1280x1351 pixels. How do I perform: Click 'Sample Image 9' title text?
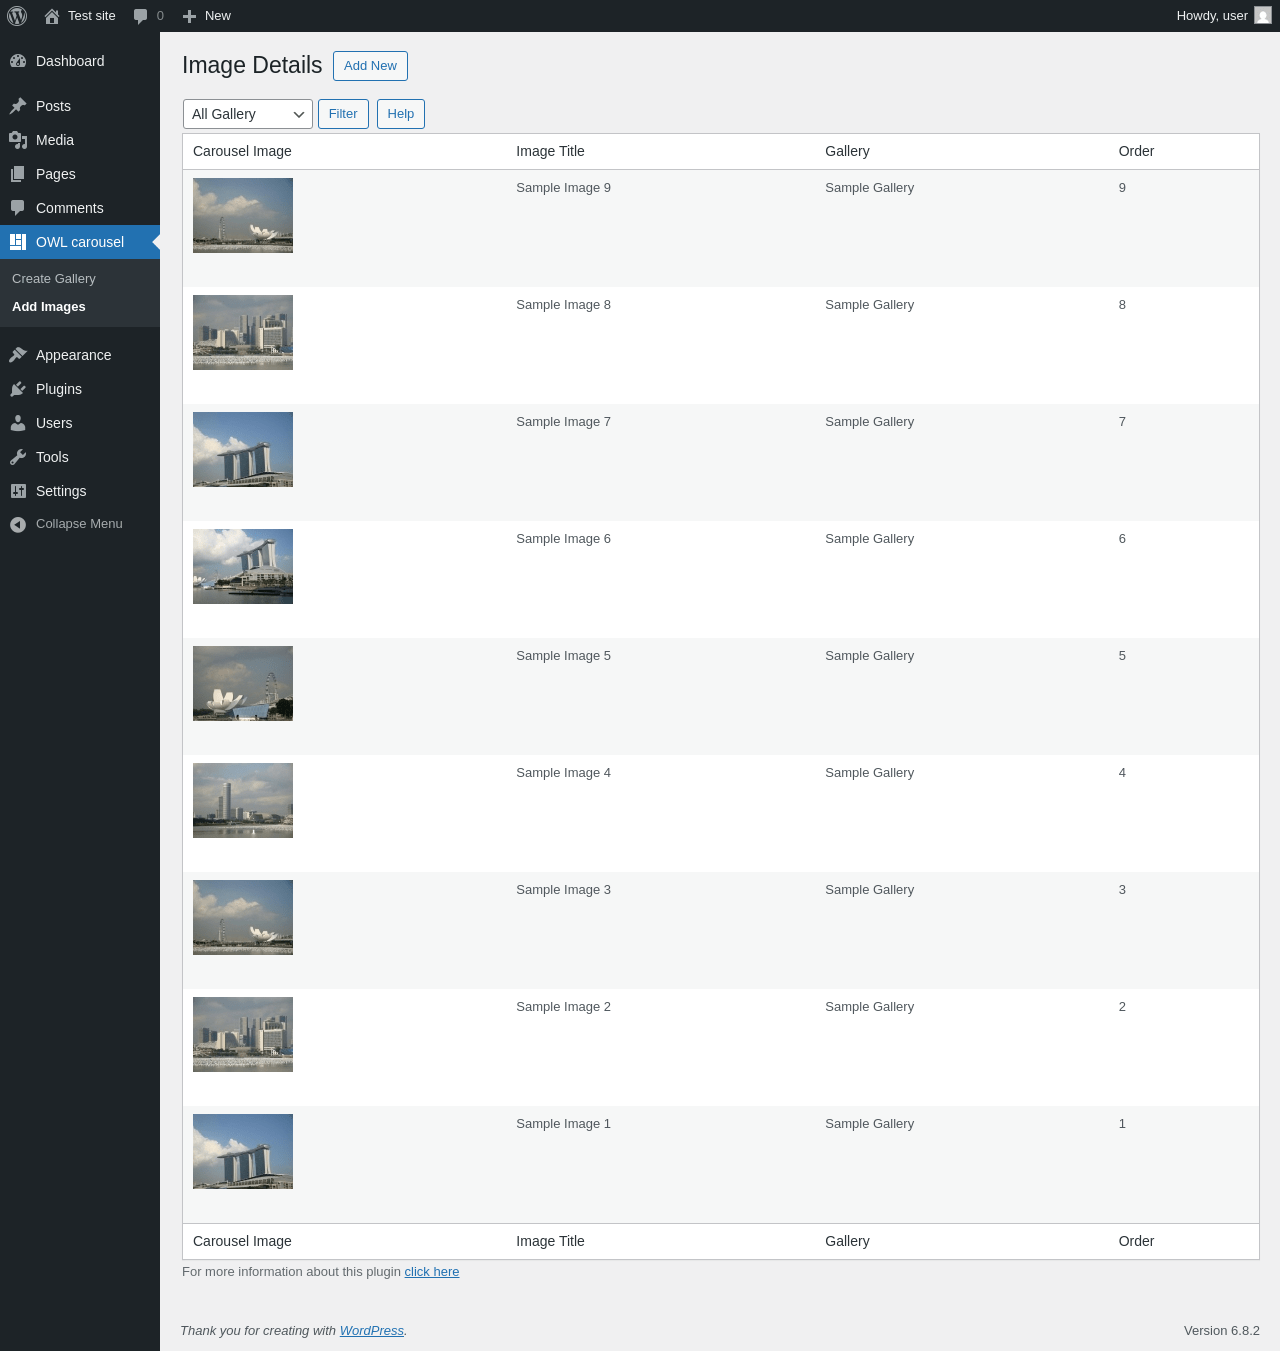[563, 188]
